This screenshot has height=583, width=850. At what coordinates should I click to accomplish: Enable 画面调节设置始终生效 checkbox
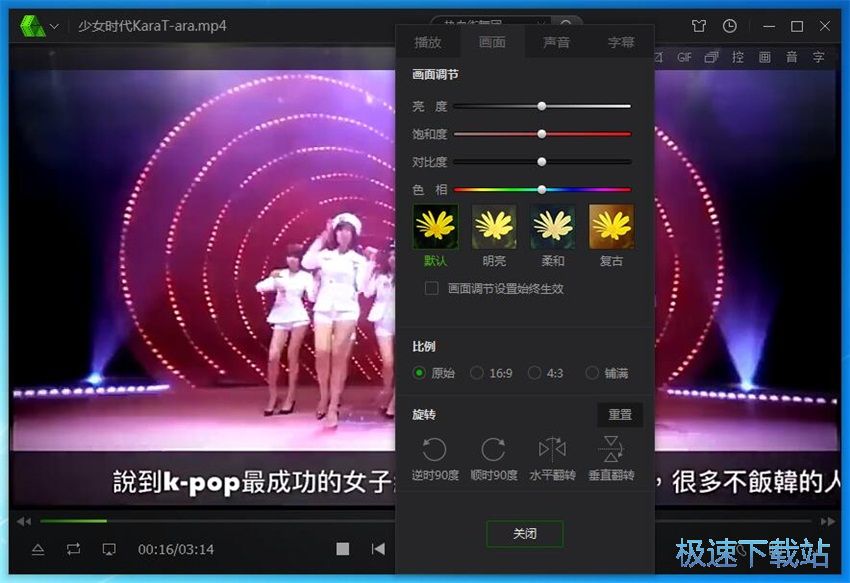tap(432, 289)
